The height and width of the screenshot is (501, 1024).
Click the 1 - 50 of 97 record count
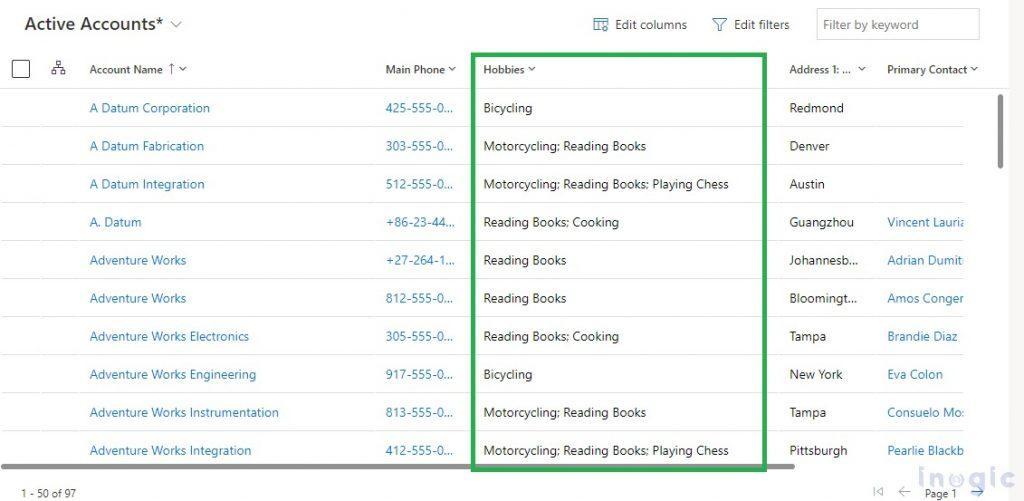coord(48,493)
